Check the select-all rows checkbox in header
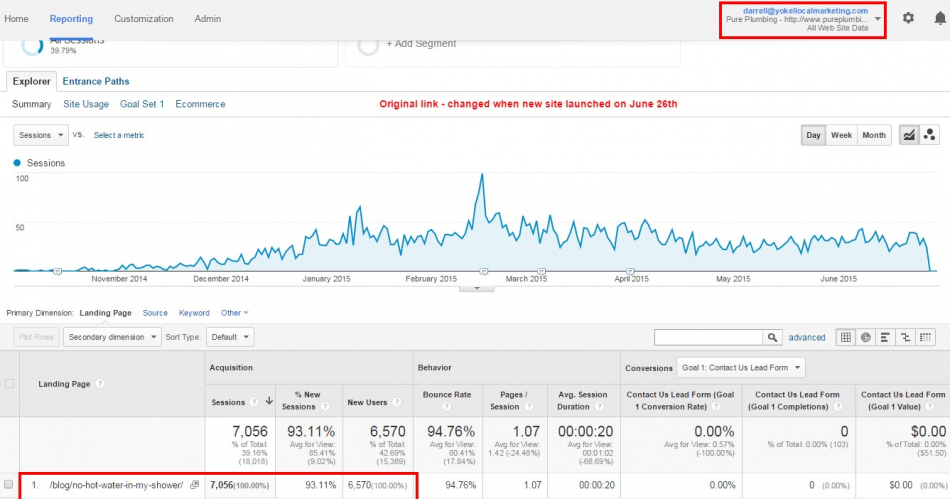 (x=11, y=383)
